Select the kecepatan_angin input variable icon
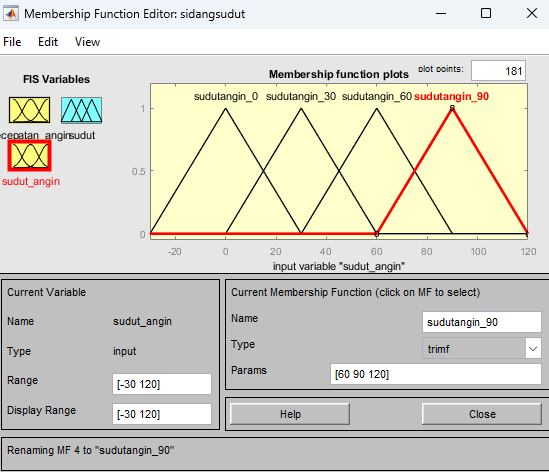The width and height of the screenshot is (549, 472). point(30,110)
